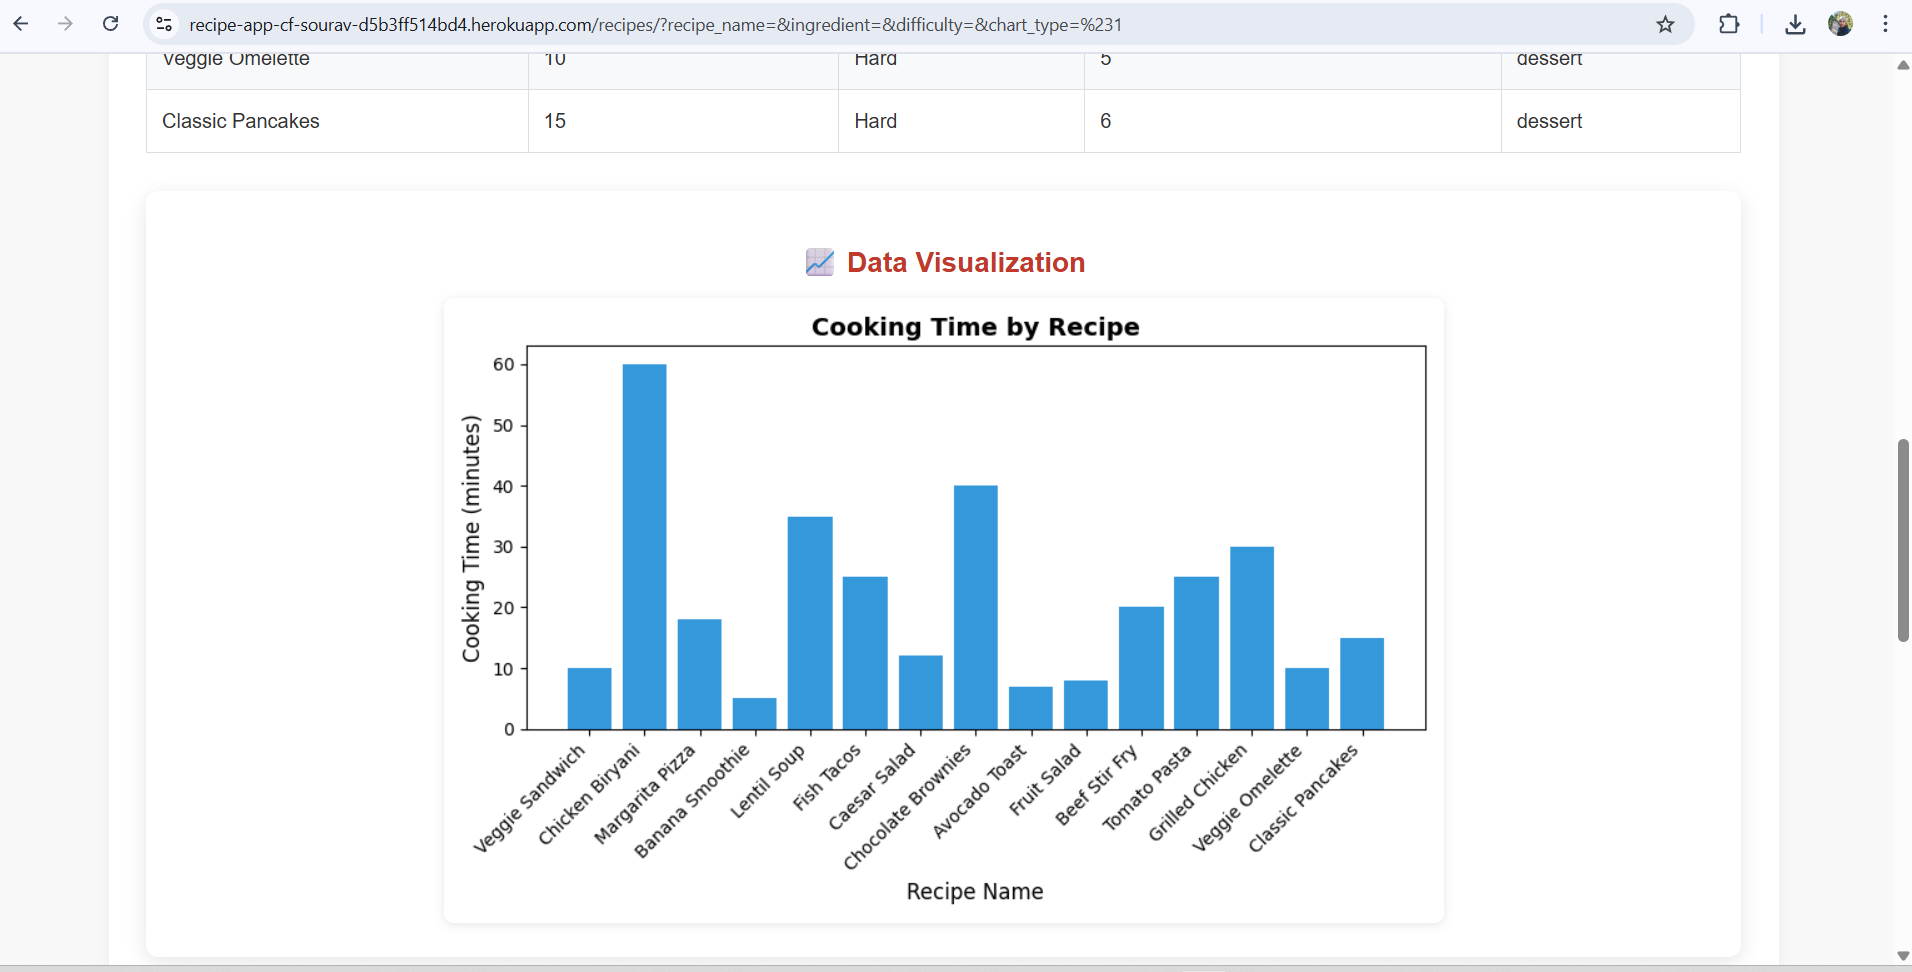Click the scrollbar down arrow

click(x=1902, y=956)
